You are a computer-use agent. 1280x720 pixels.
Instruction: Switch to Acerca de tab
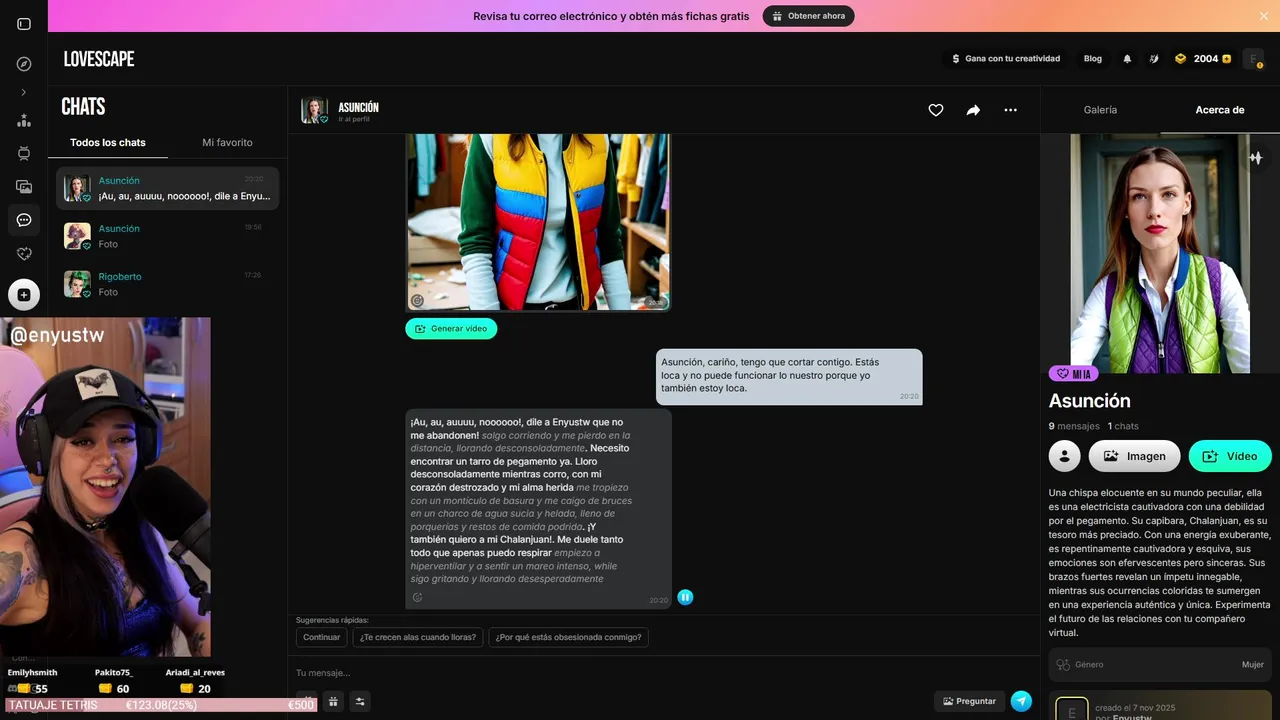tap(1220, 110)
